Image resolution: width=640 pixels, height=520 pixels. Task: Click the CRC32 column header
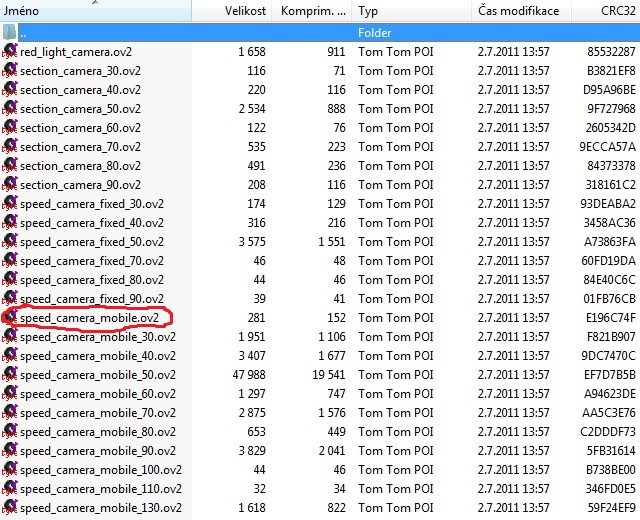click(x=612, y=10)
